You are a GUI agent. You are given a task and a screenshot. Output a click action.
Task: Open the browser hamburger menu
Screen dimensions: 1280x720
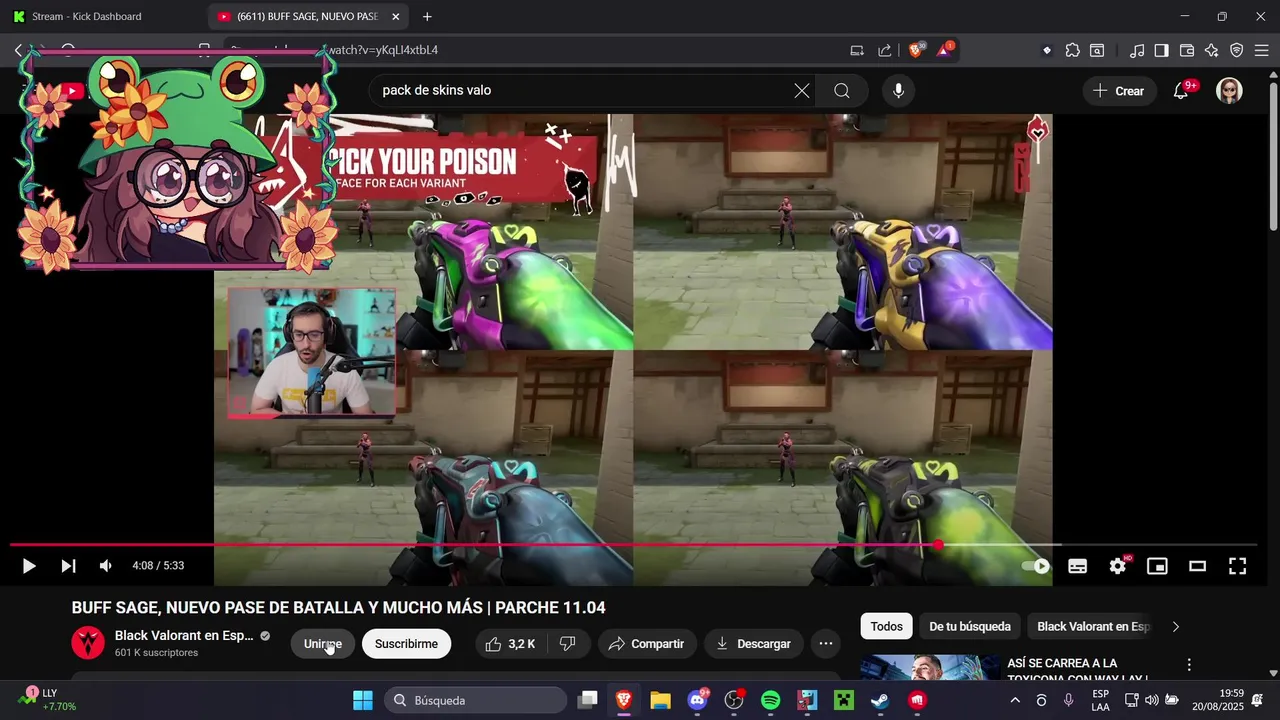pyautogui.click(x=1262, y=50)
